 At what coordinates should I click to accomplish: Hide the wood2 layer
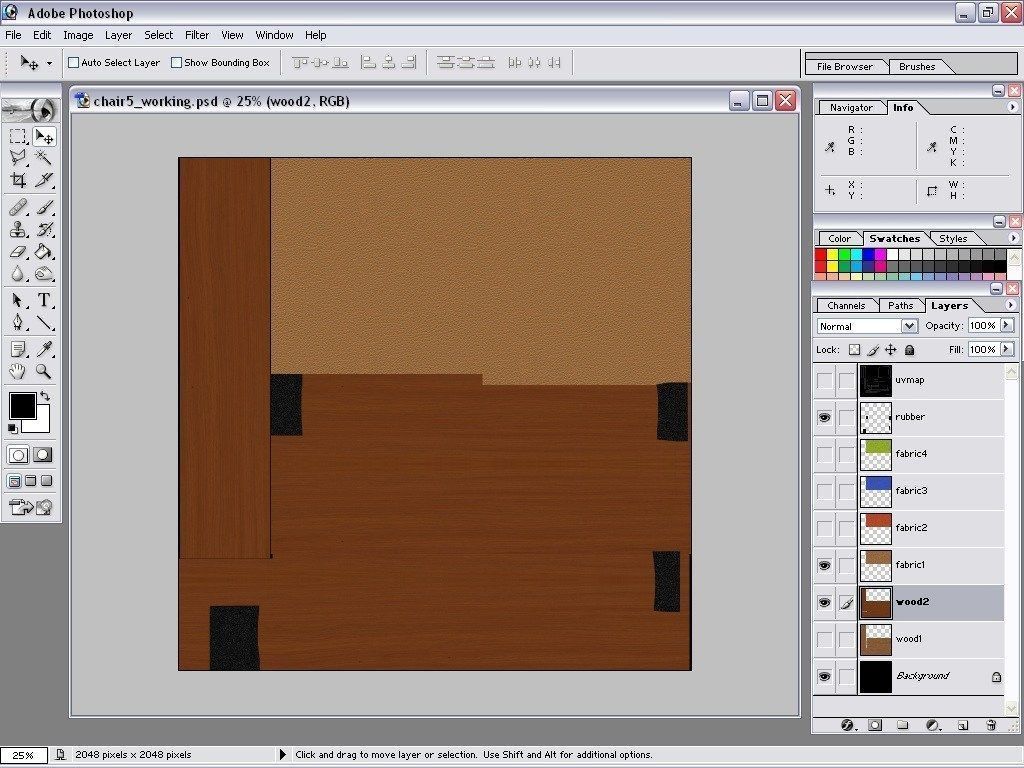825,602
